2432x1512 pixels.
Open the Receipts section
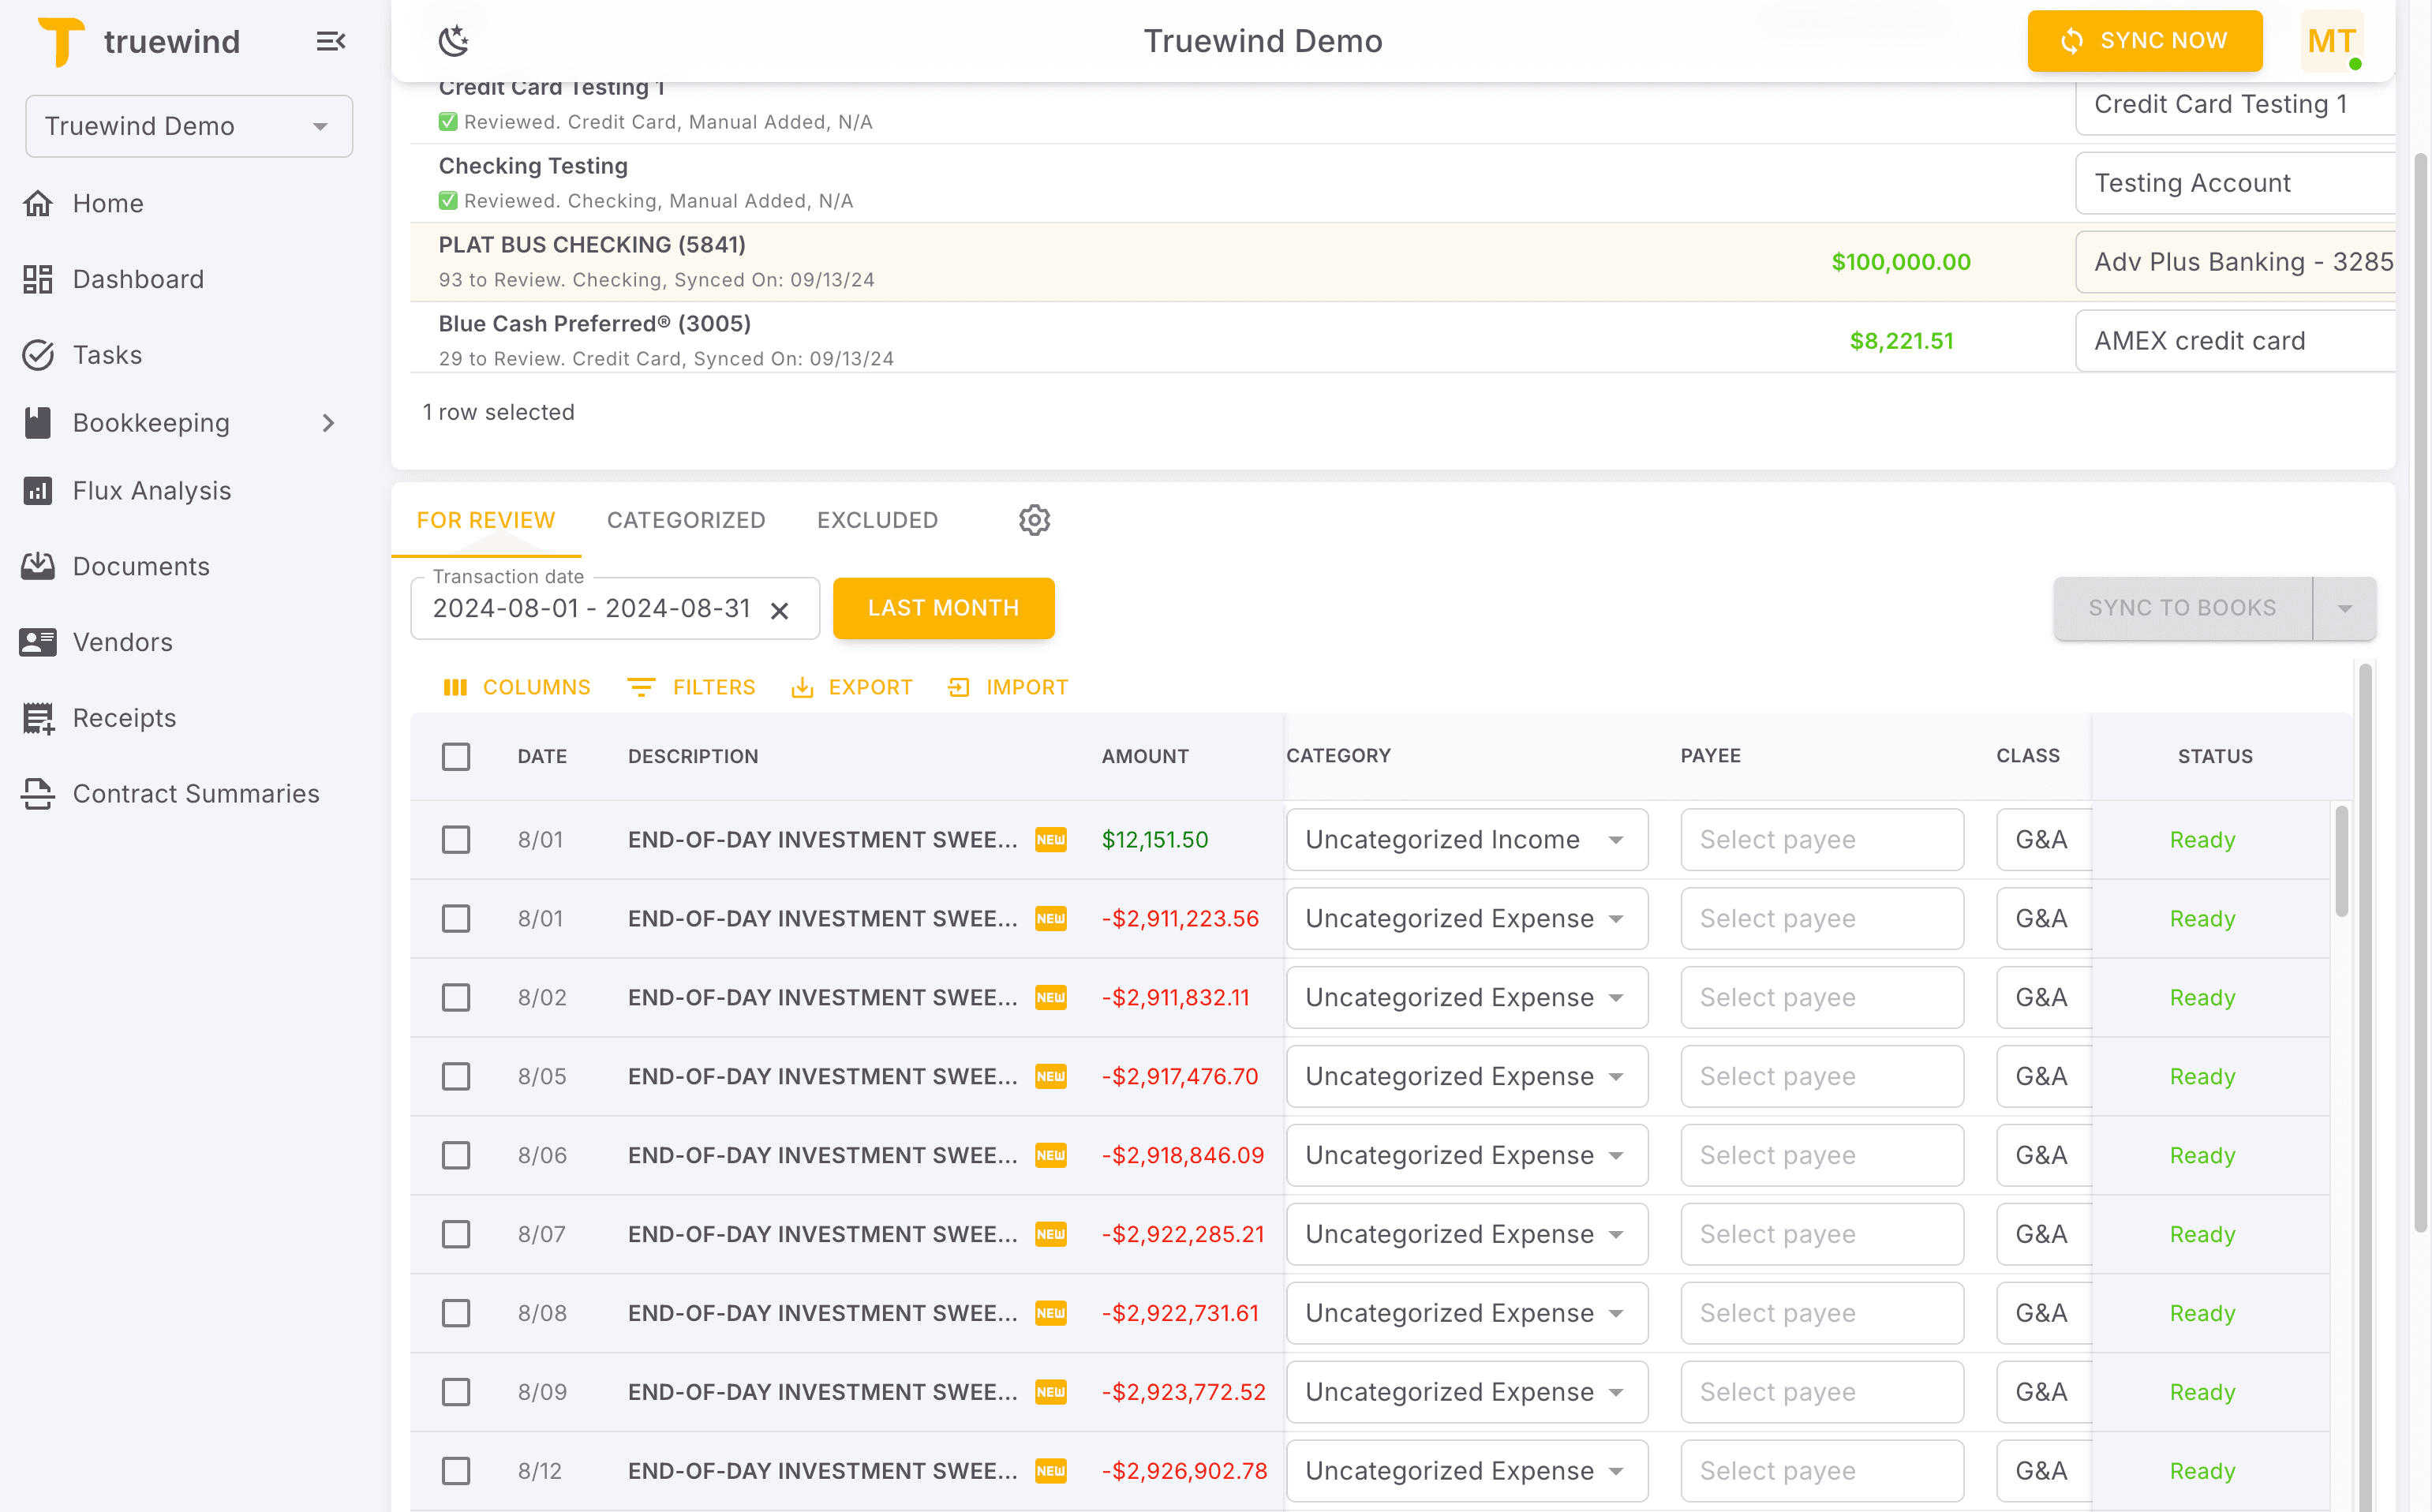click(124, 718)
